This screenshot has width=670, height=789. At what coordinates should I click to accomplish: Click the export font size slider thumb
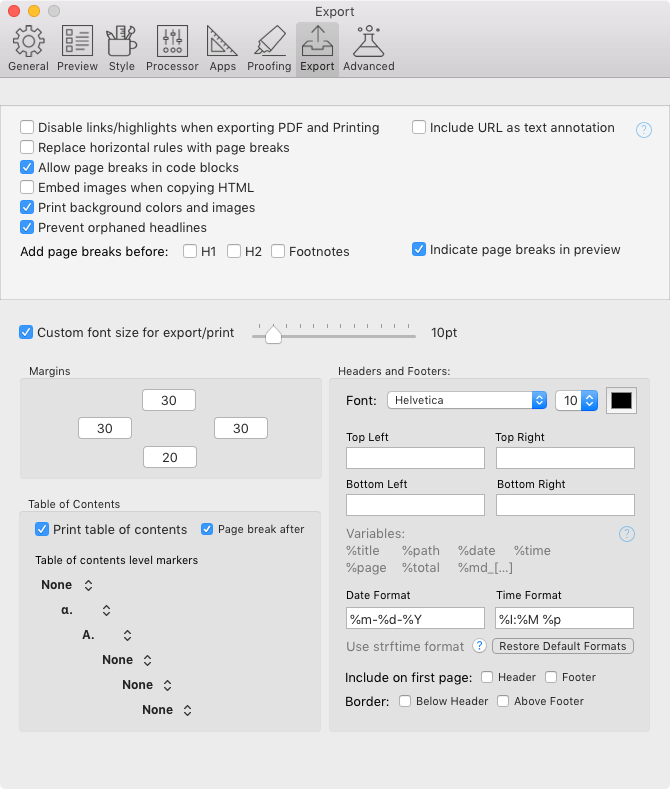click(273, 334)
